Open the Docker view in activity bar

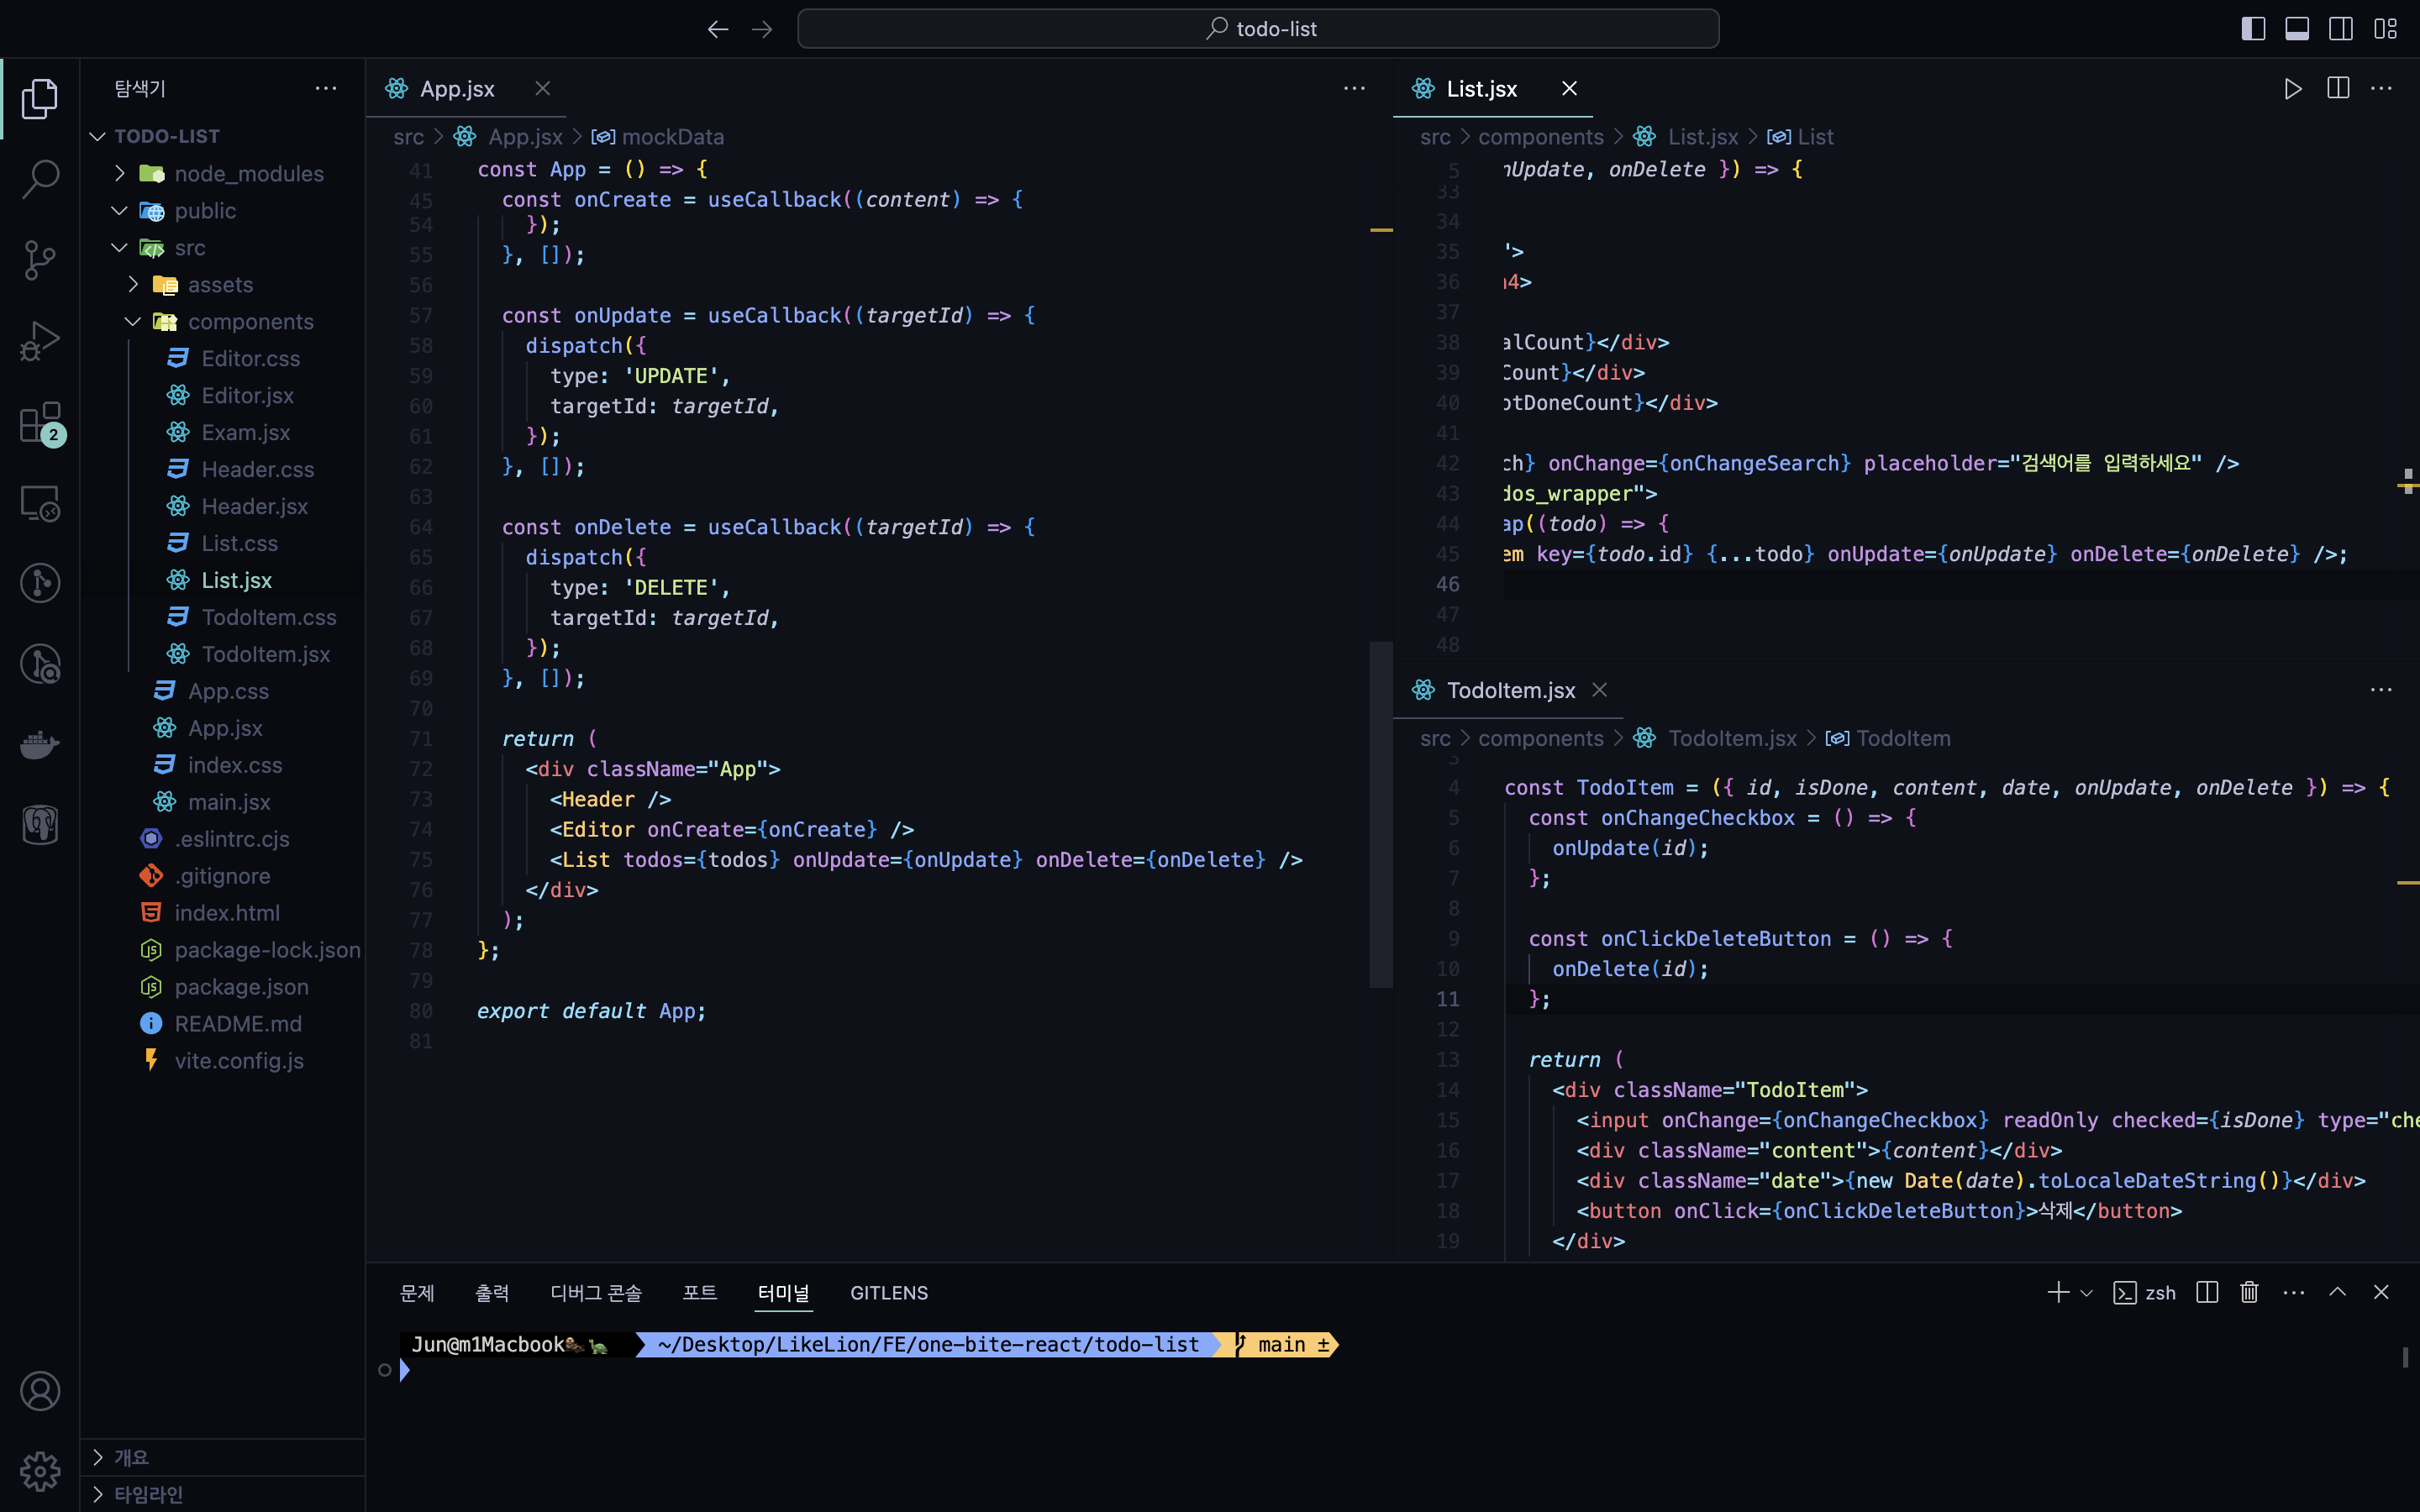pyautogui.click(x=40, y=745)
